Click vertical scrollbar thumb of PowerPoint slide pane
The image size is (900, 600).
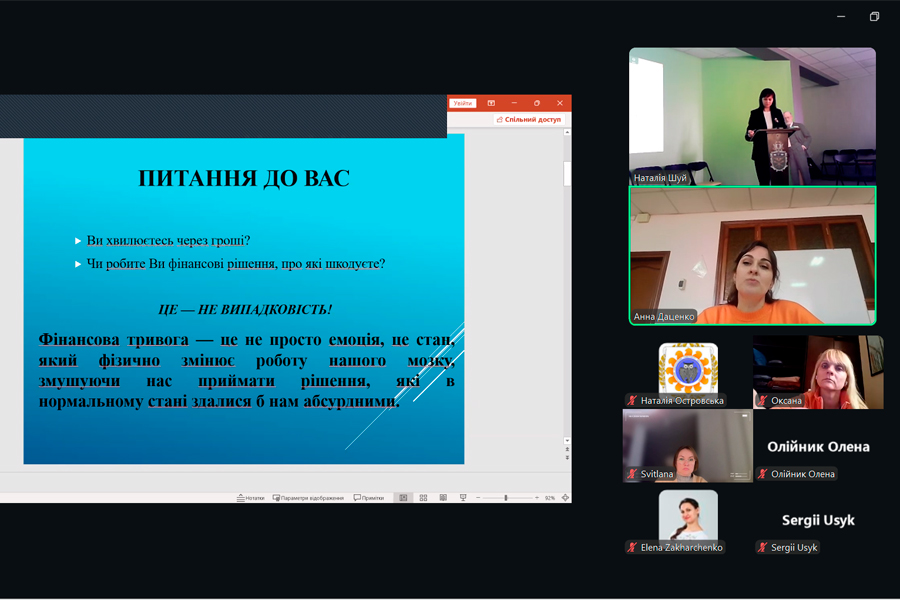pos(567,174)
